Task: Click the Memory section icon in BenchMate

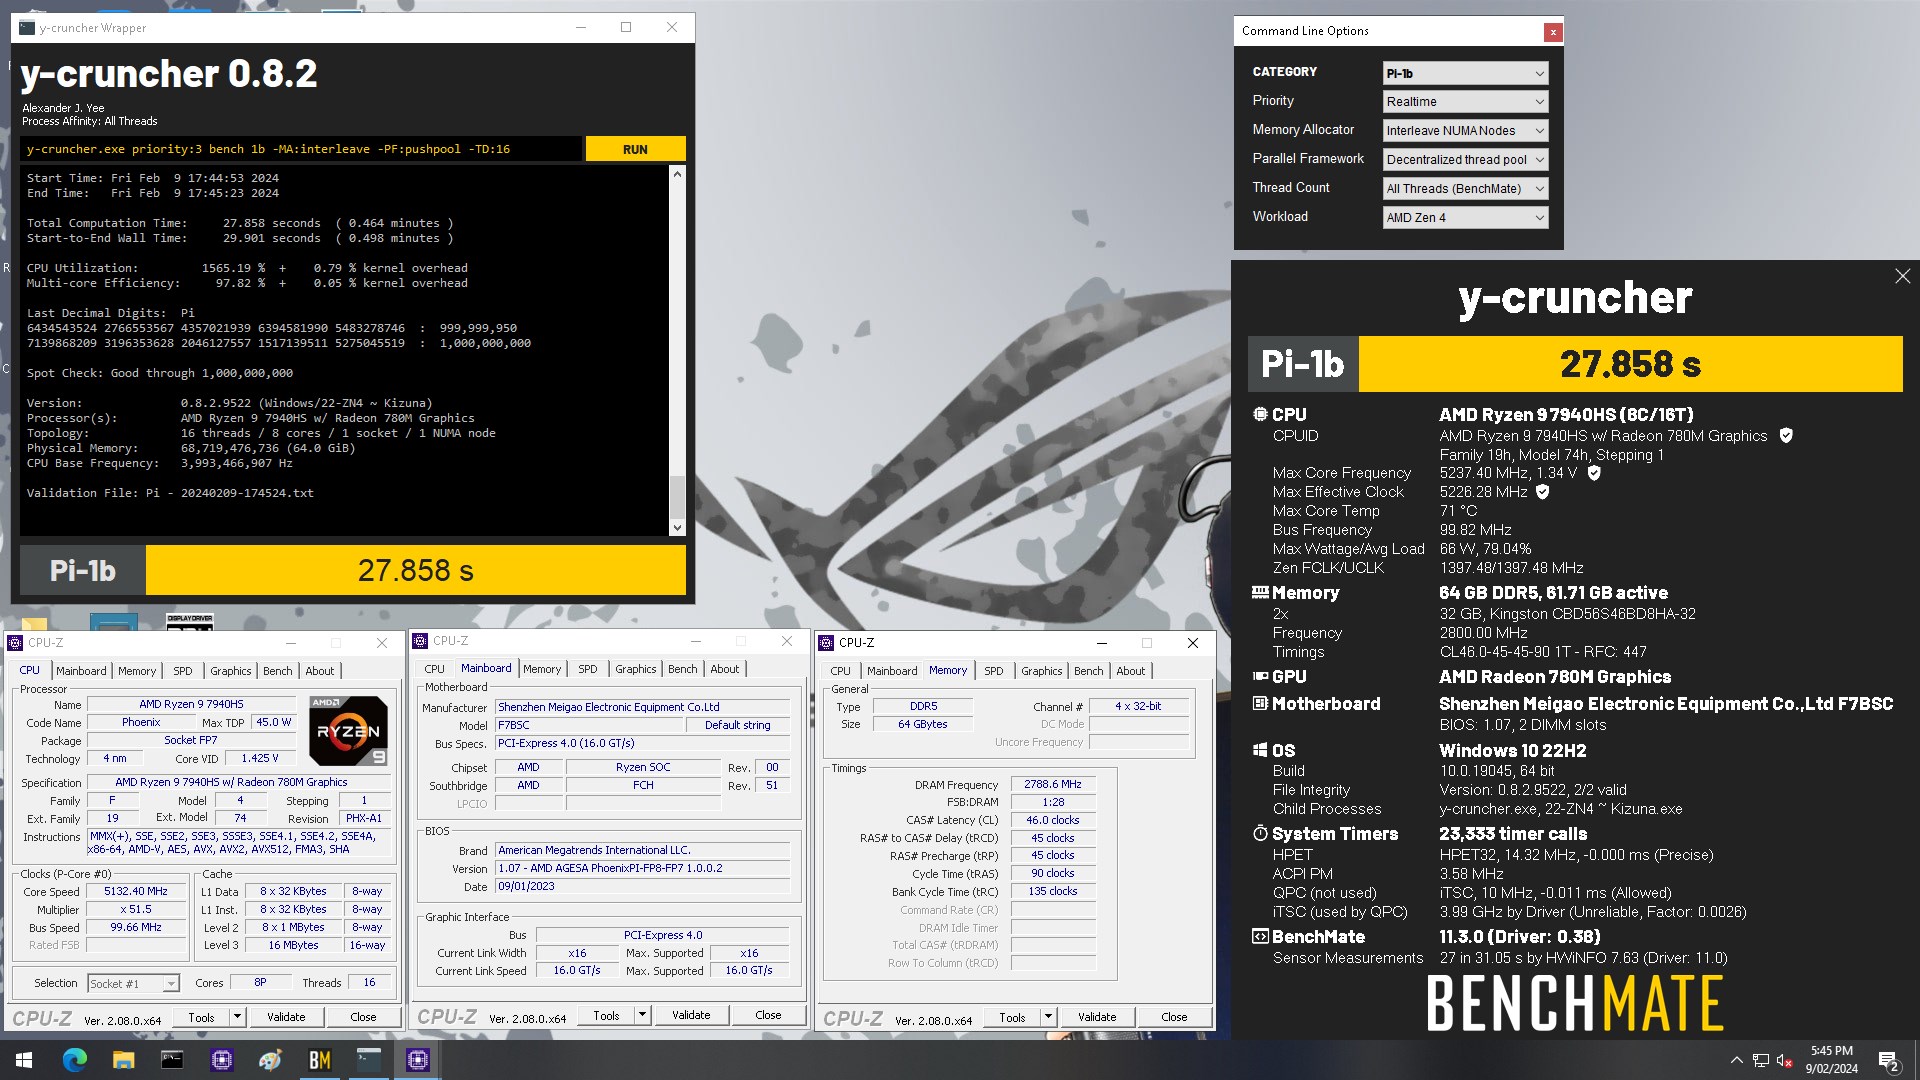Action: (x=1260, y=593)
